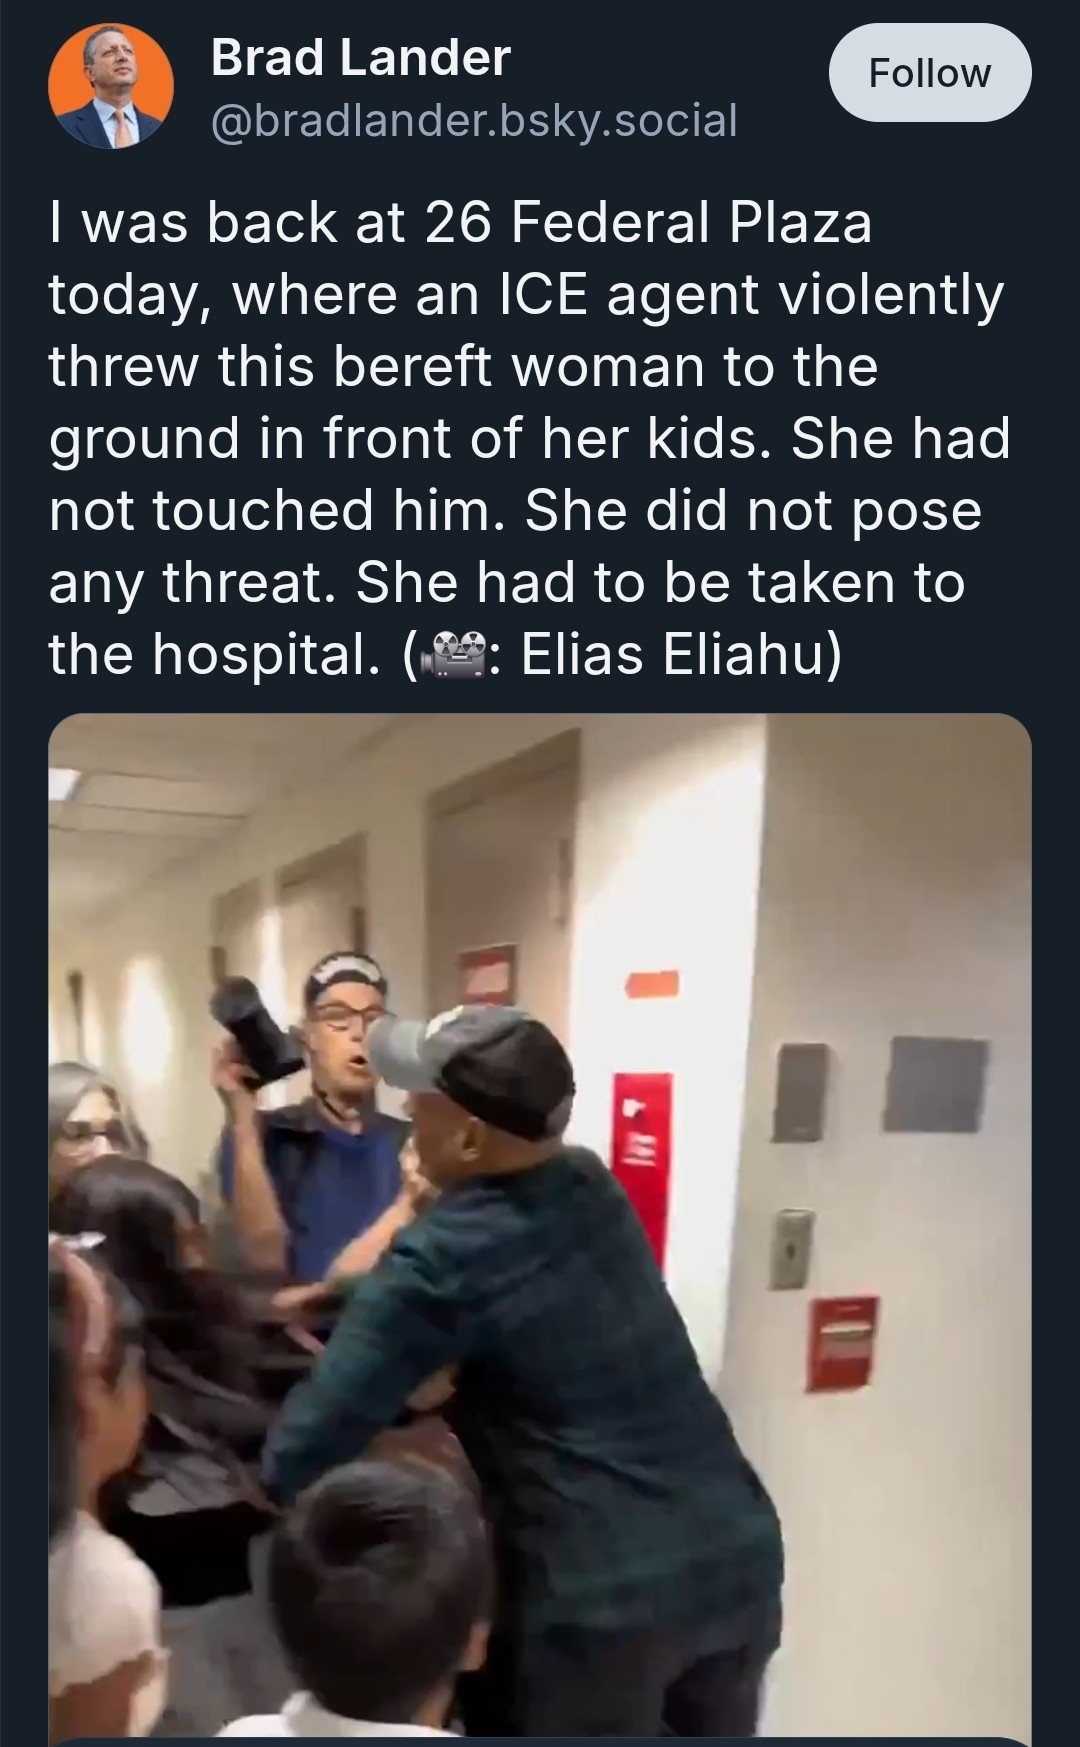Tap the post body paragraph
Screen dimensions: 1080x1747
point(530,439)
